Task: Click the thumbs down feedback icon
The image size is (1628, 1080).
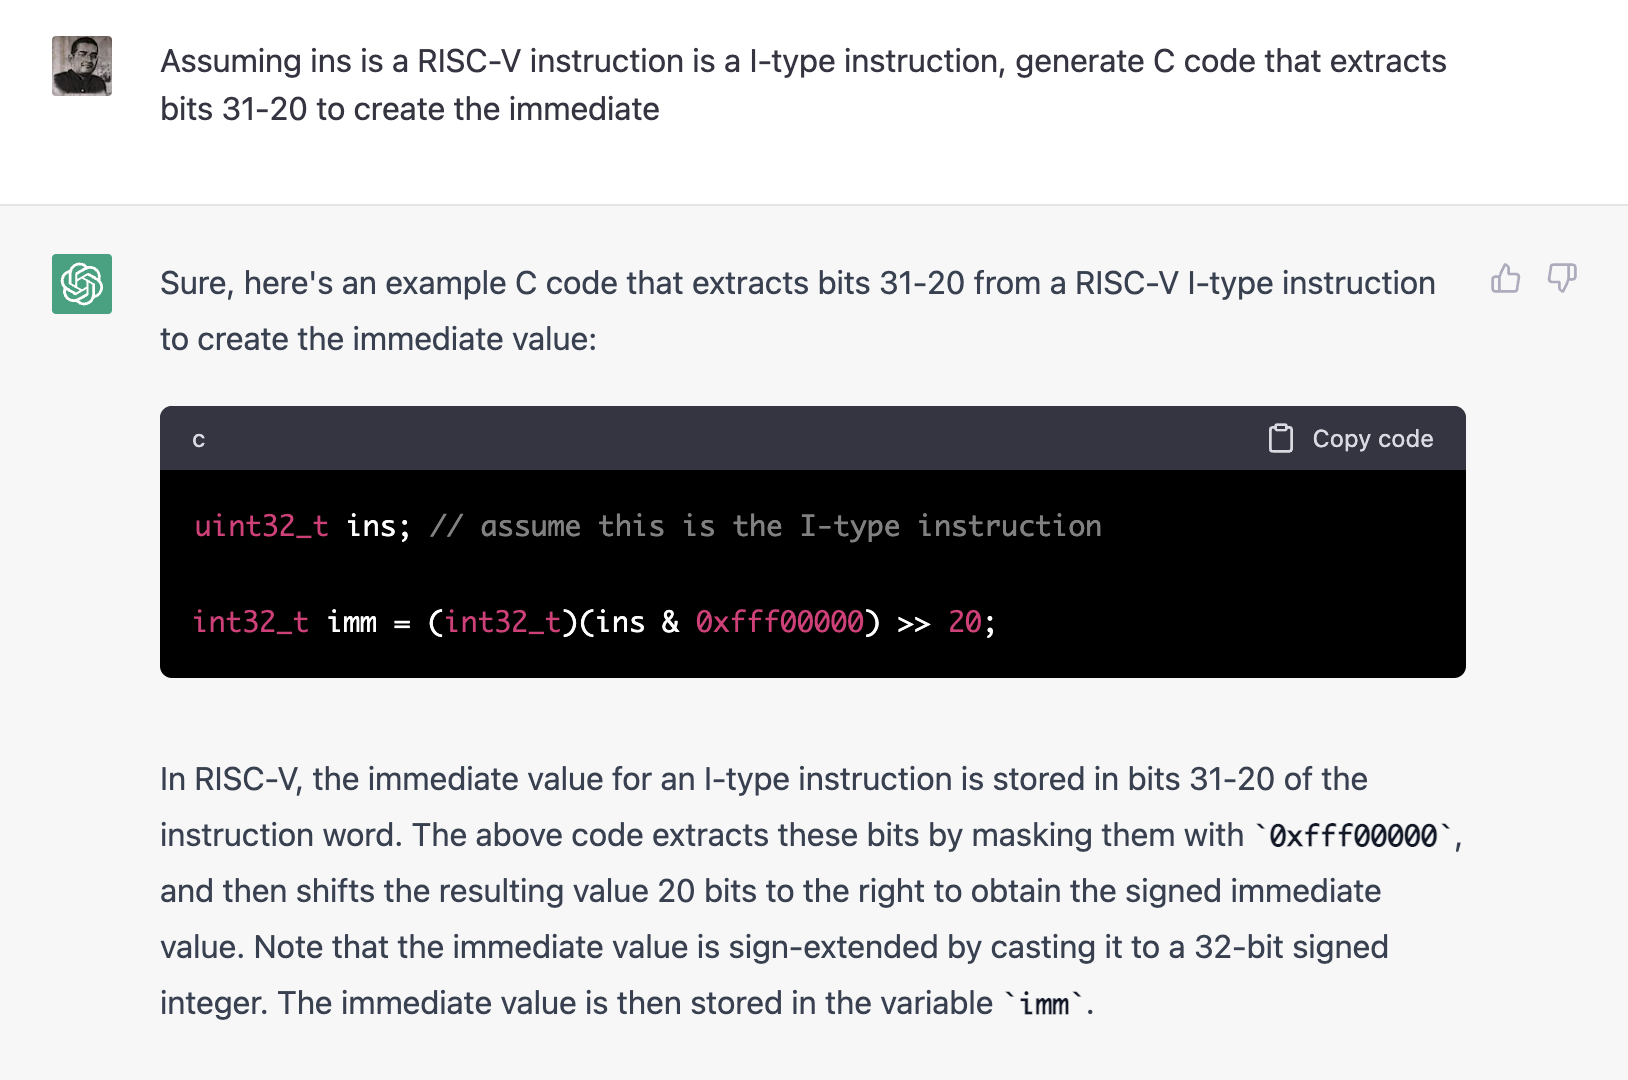Action: 1561,278
